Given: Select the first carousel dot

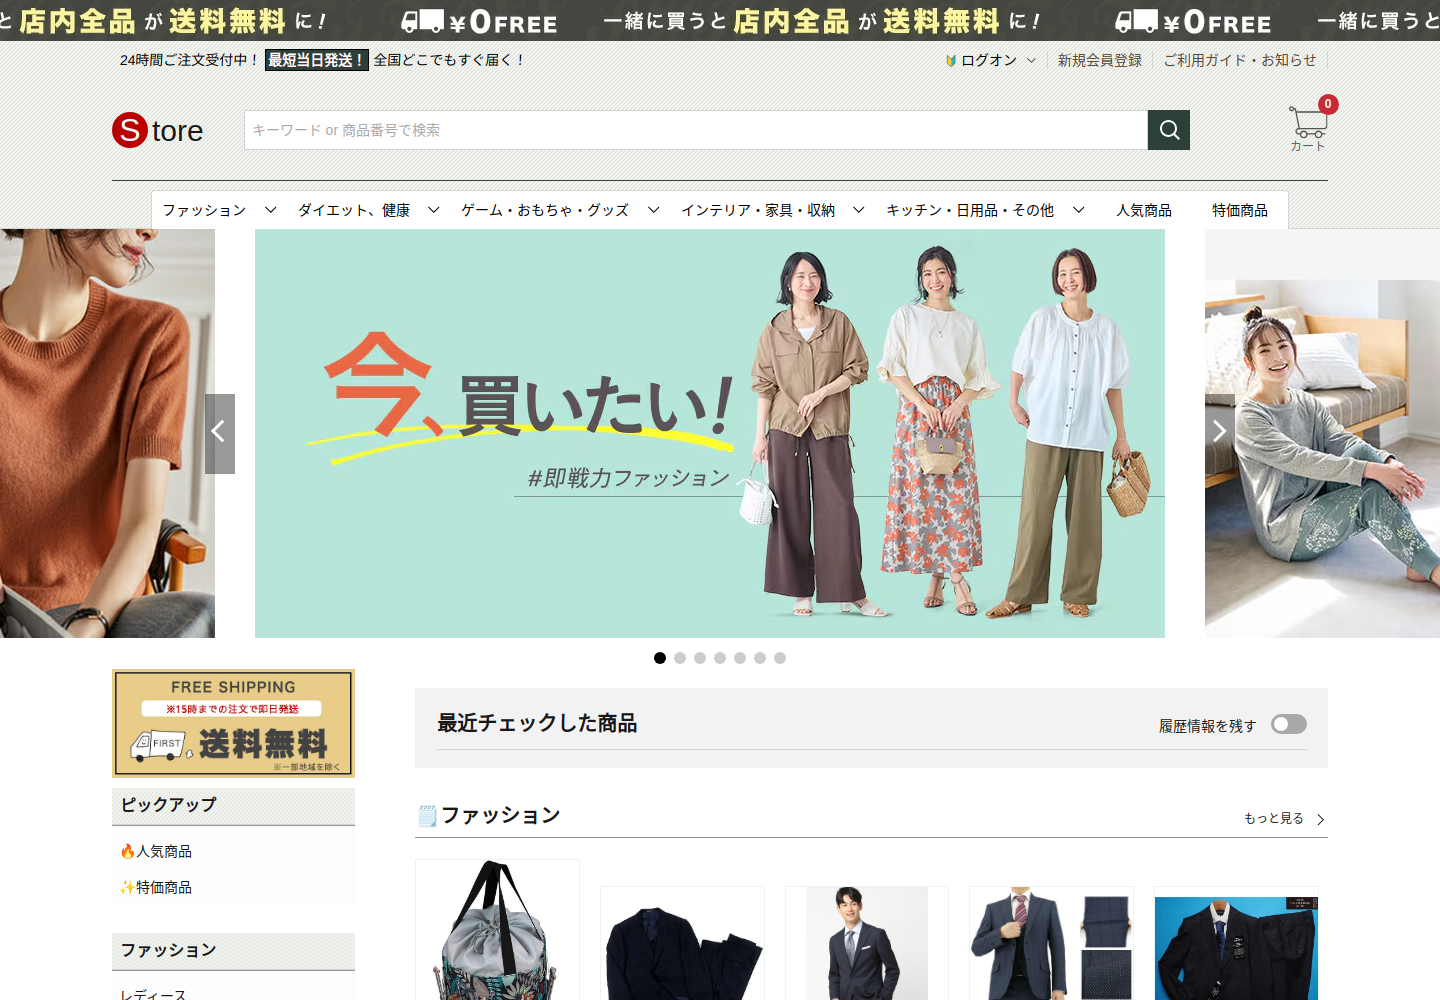Looking at the screenshot, I should pos(660,658).
